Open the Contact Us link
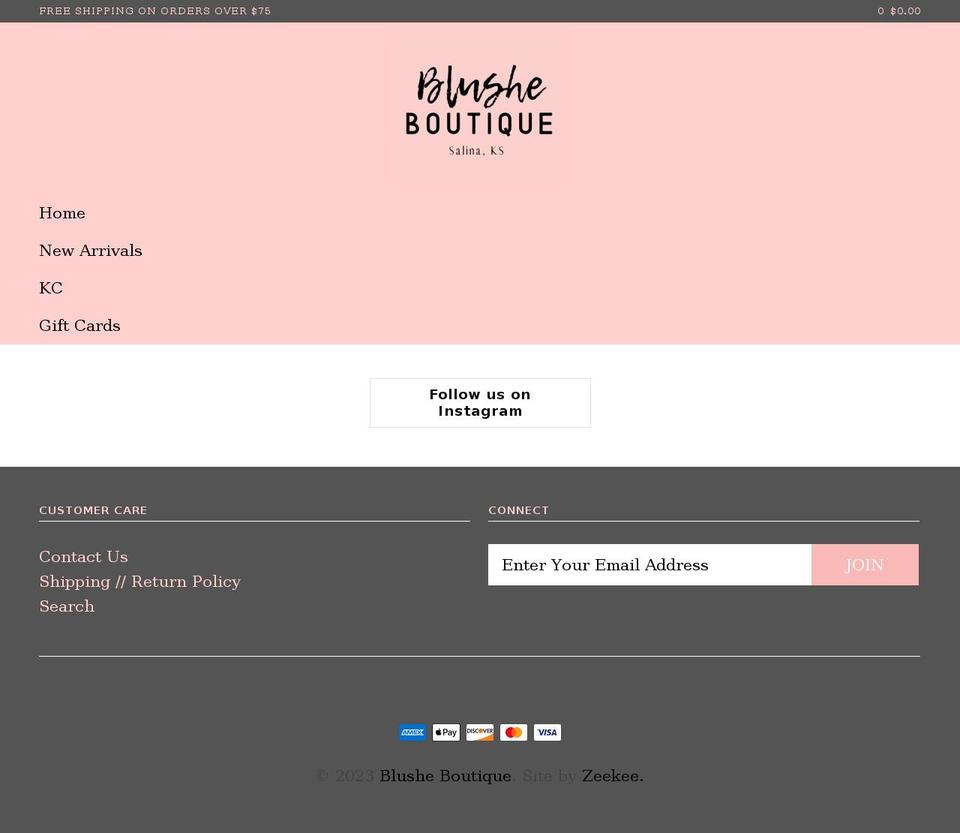This screenshot has height=833, width=960. click(83, 557)
